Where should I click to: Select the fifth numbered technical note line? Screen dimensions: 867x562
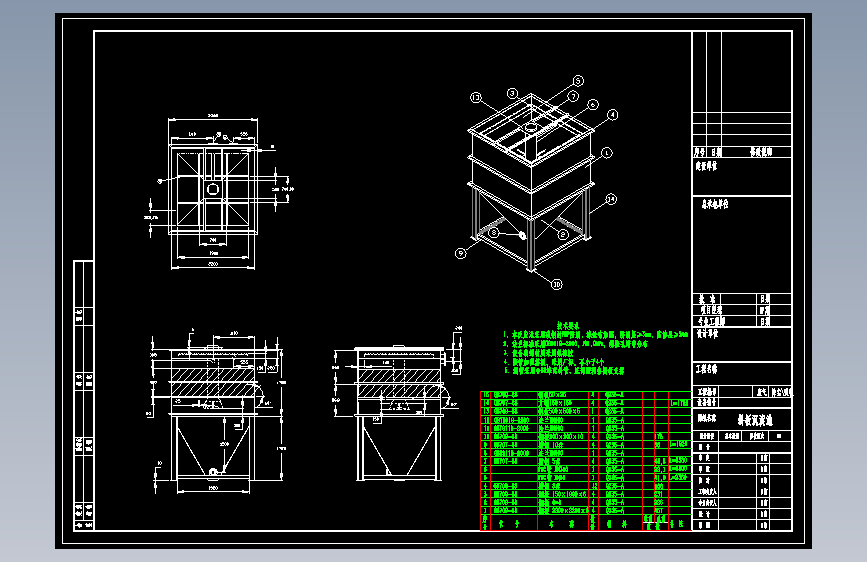[564, 371]
